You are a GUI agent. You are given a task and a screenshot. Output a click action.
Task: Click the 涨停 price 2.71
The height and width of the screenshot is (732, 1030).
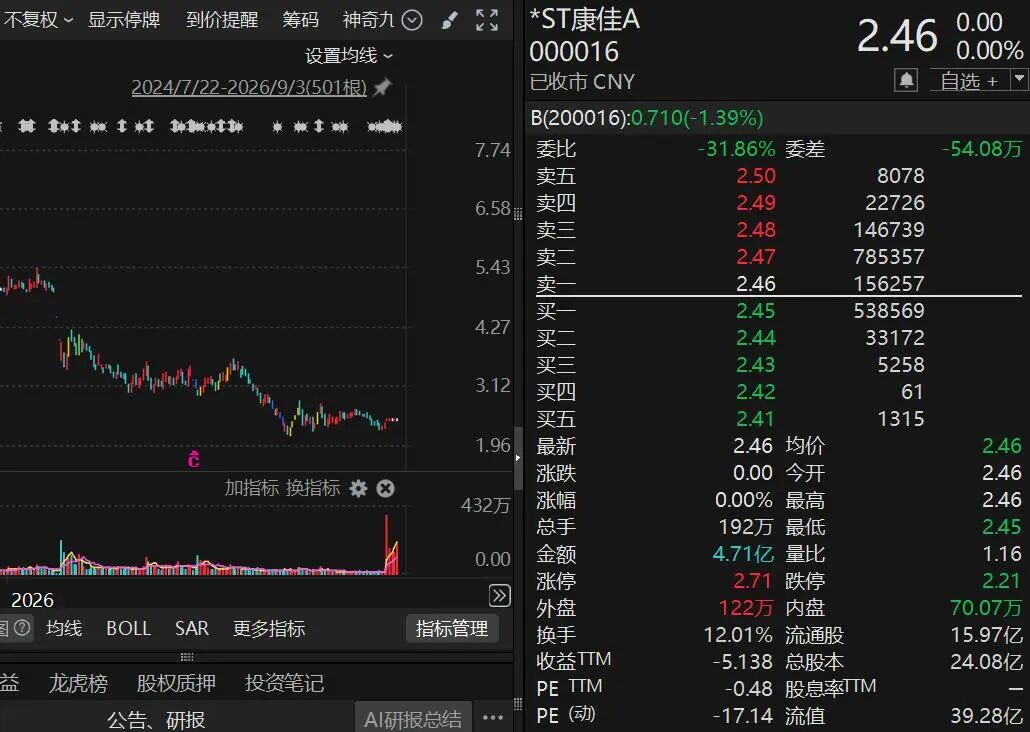coord(752,581)
